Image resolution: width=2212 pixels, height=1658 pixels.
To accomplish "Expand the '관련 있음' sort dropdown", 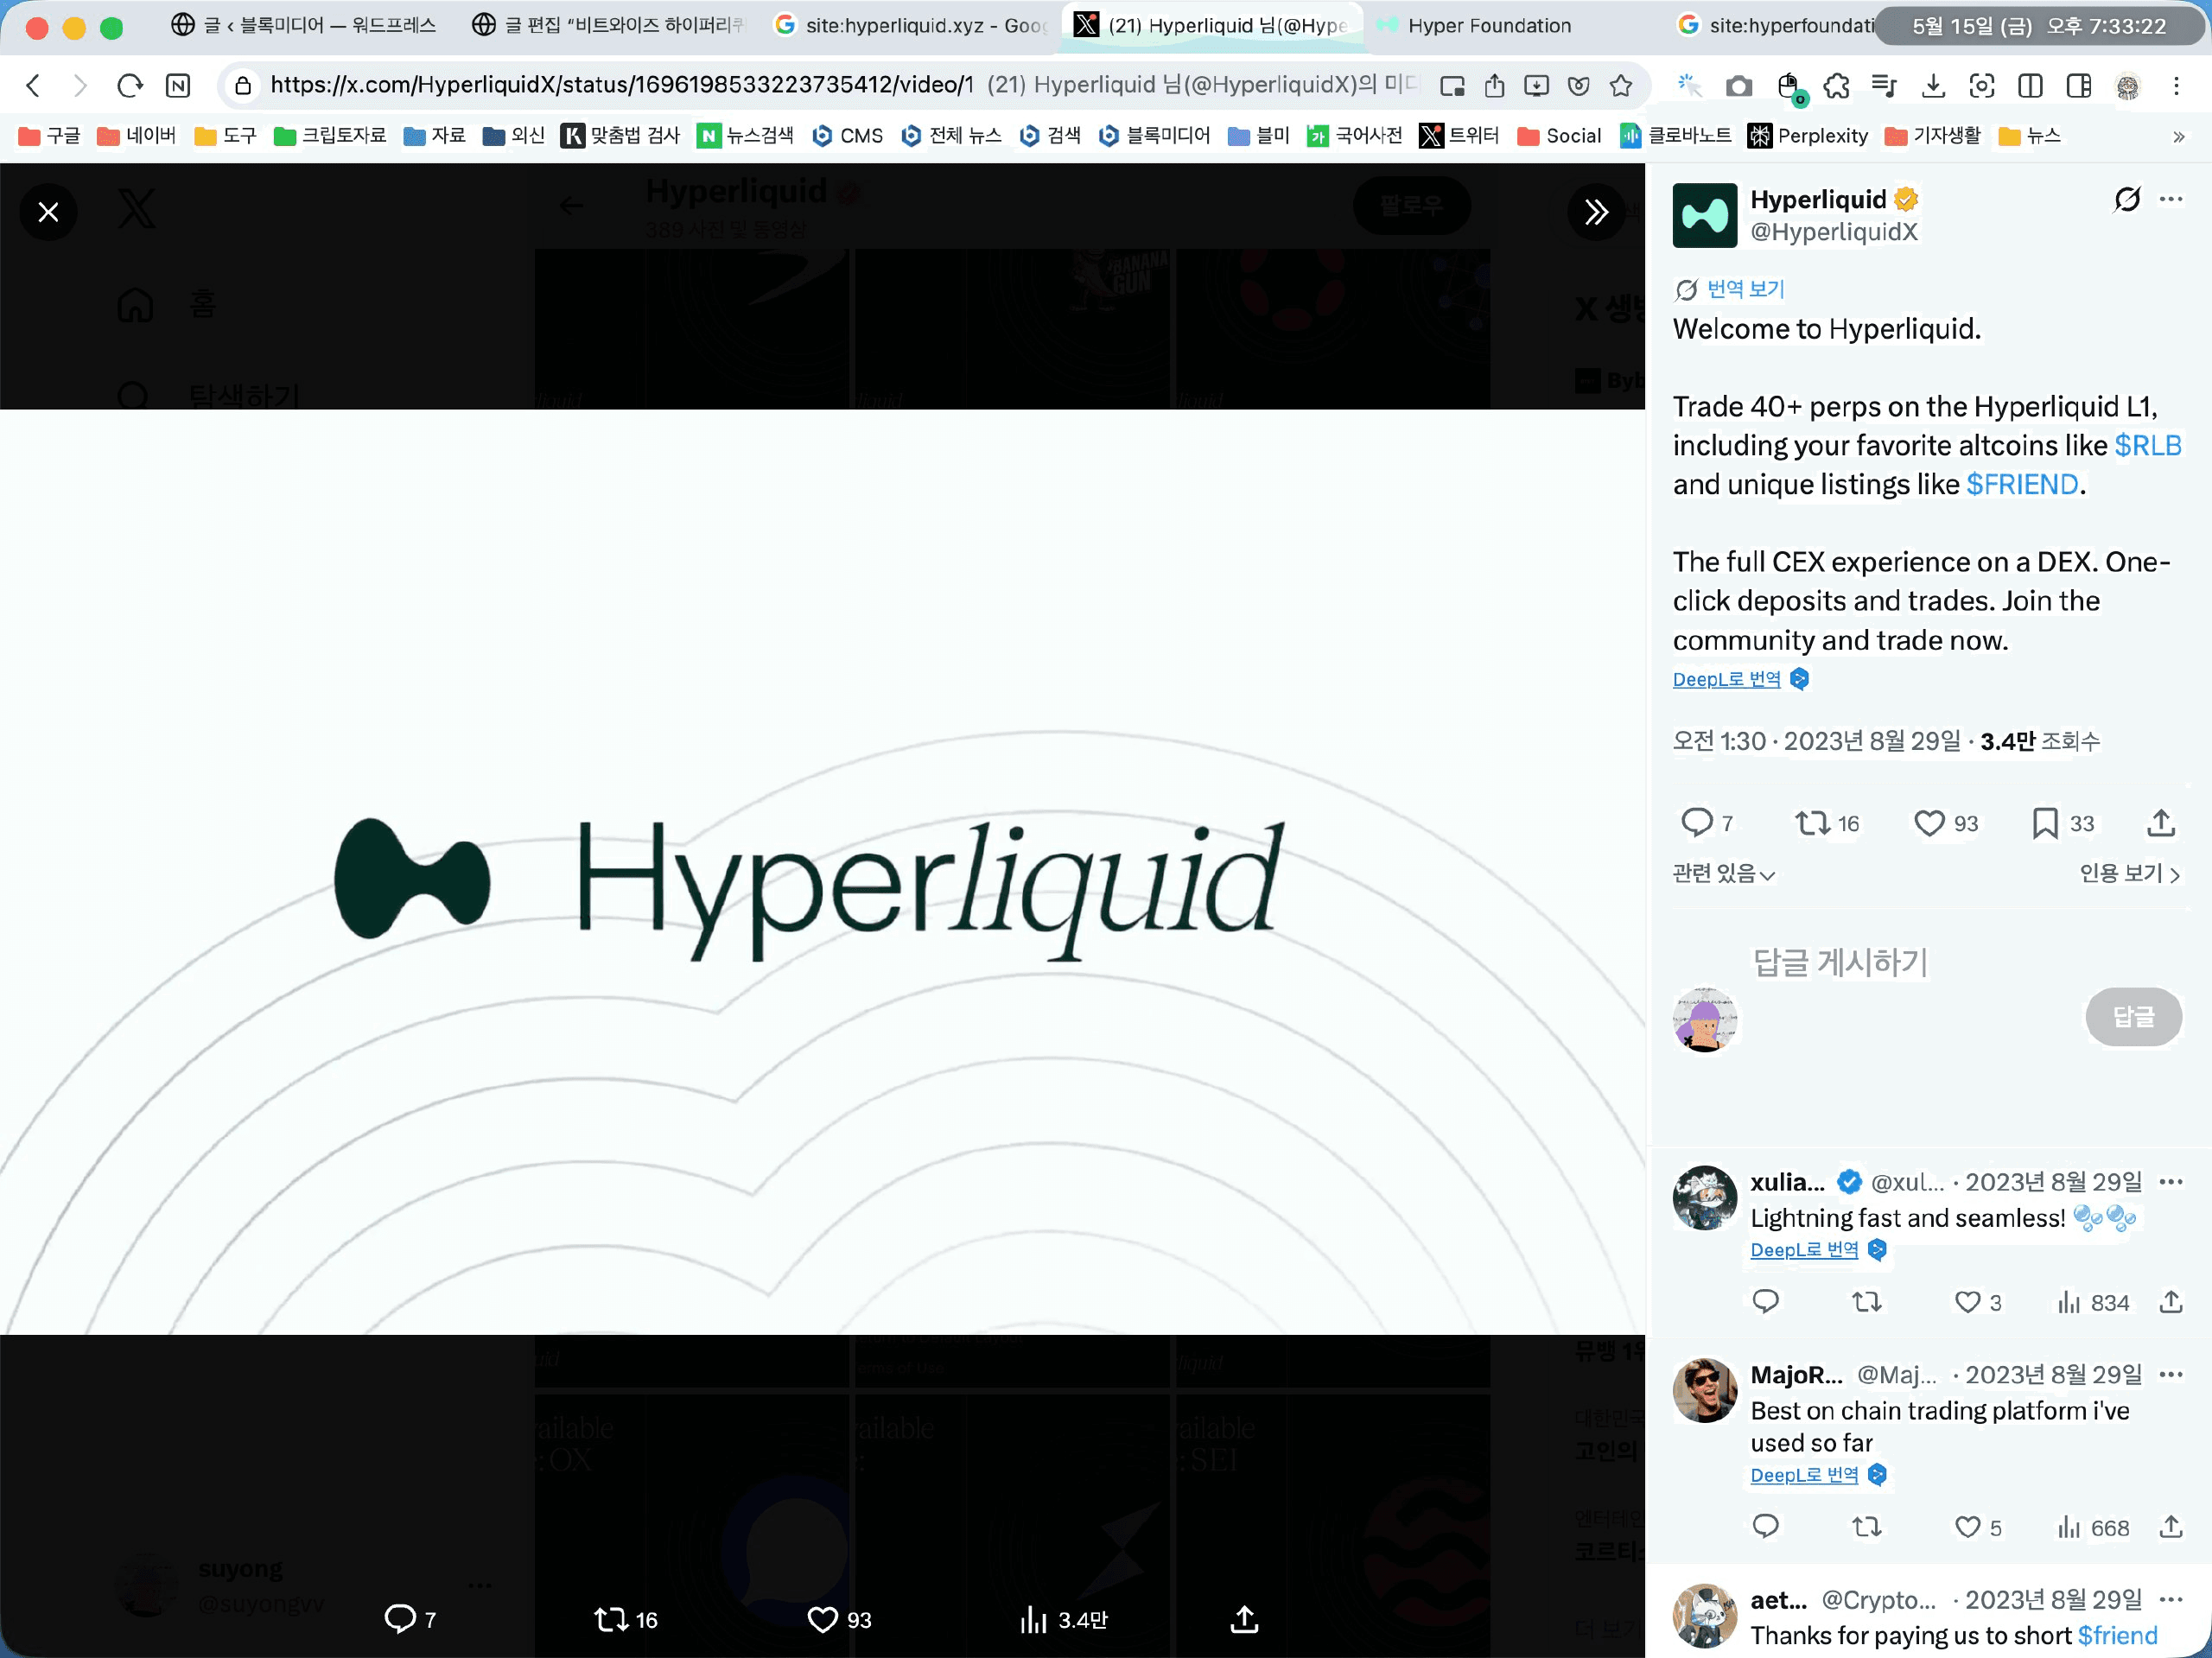I will point(1724,873).
